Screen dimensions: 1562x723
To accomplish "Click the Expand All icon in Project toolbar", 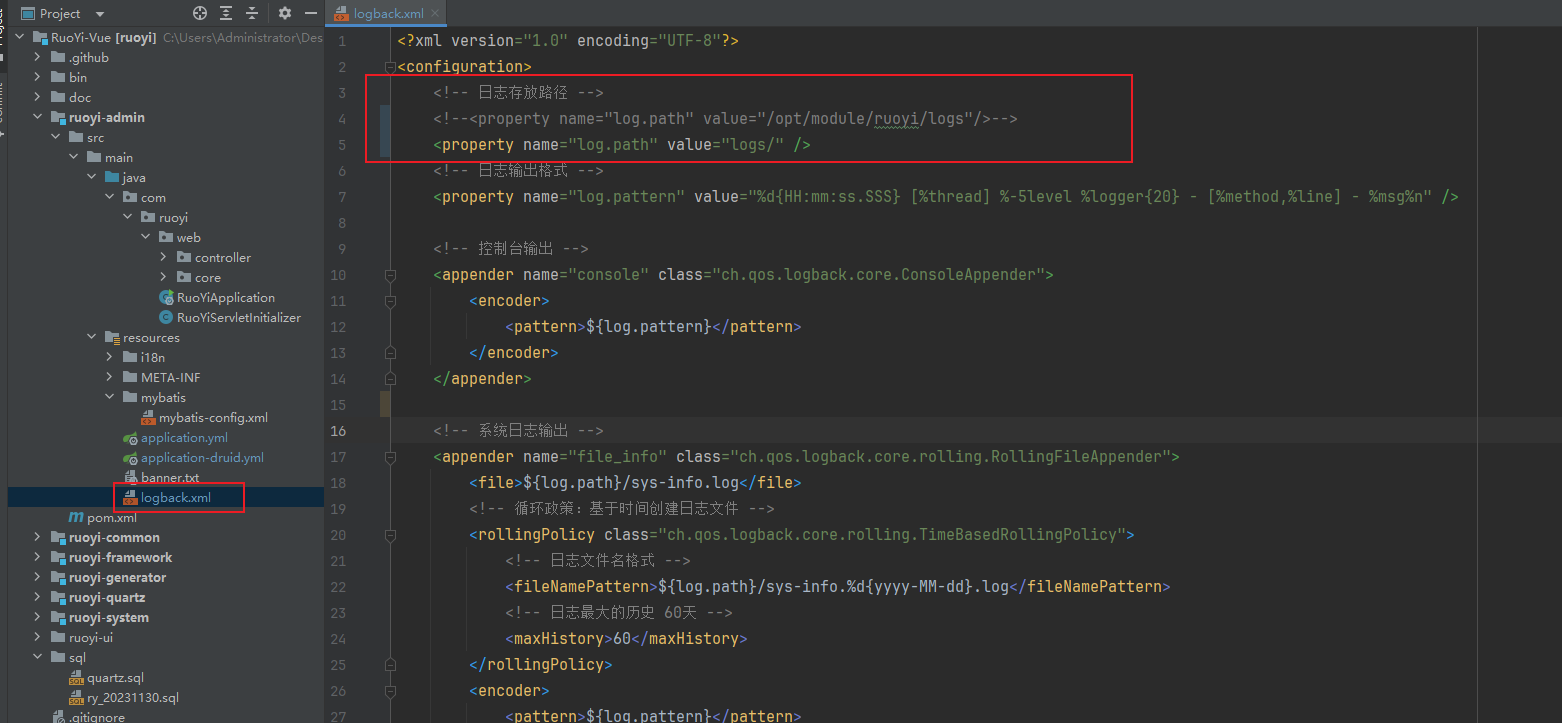I will coord(227,13).
